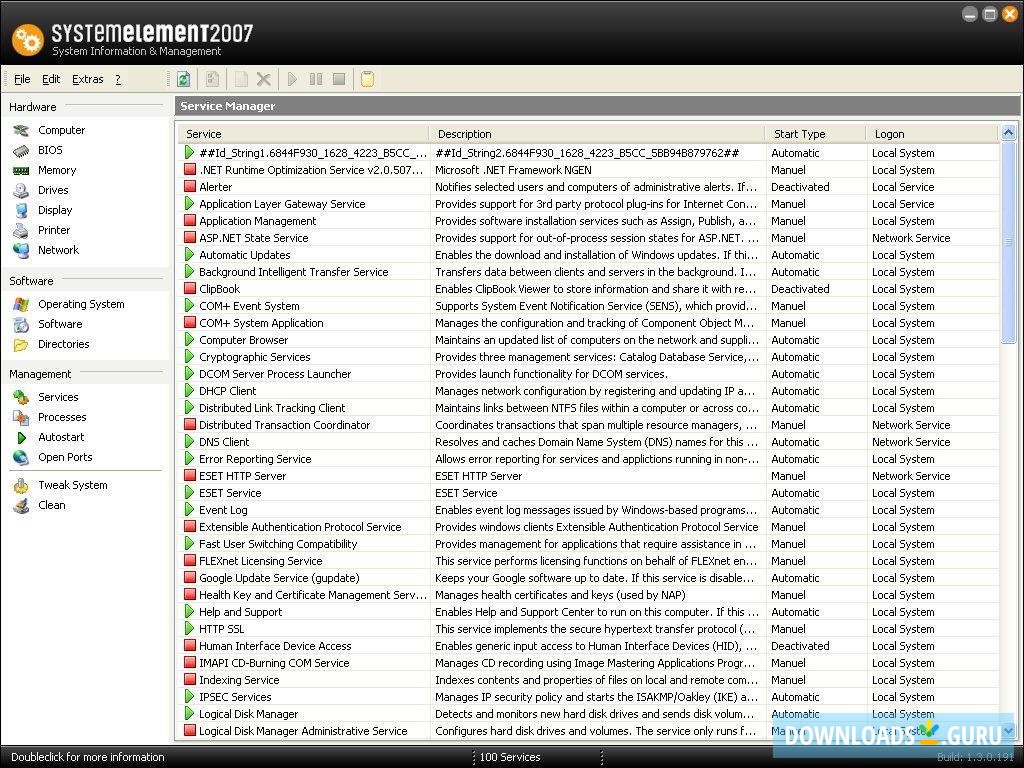Open the Display section
Screen dimensions: 1024x768
coord(55,210)
